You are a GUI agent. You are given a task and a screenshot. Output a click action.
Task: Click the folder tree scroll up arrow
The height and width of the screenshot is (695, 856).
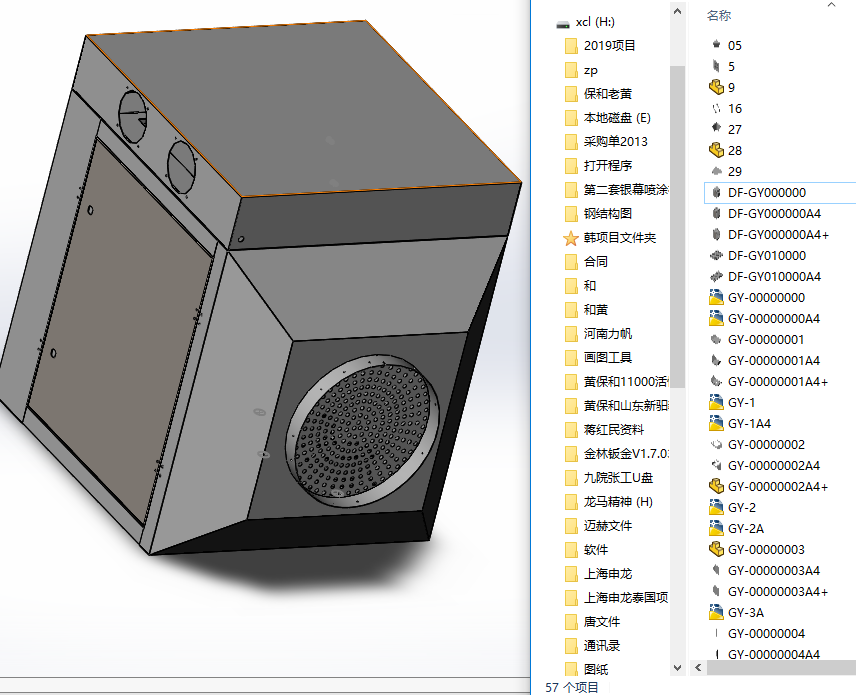[677, 11]
